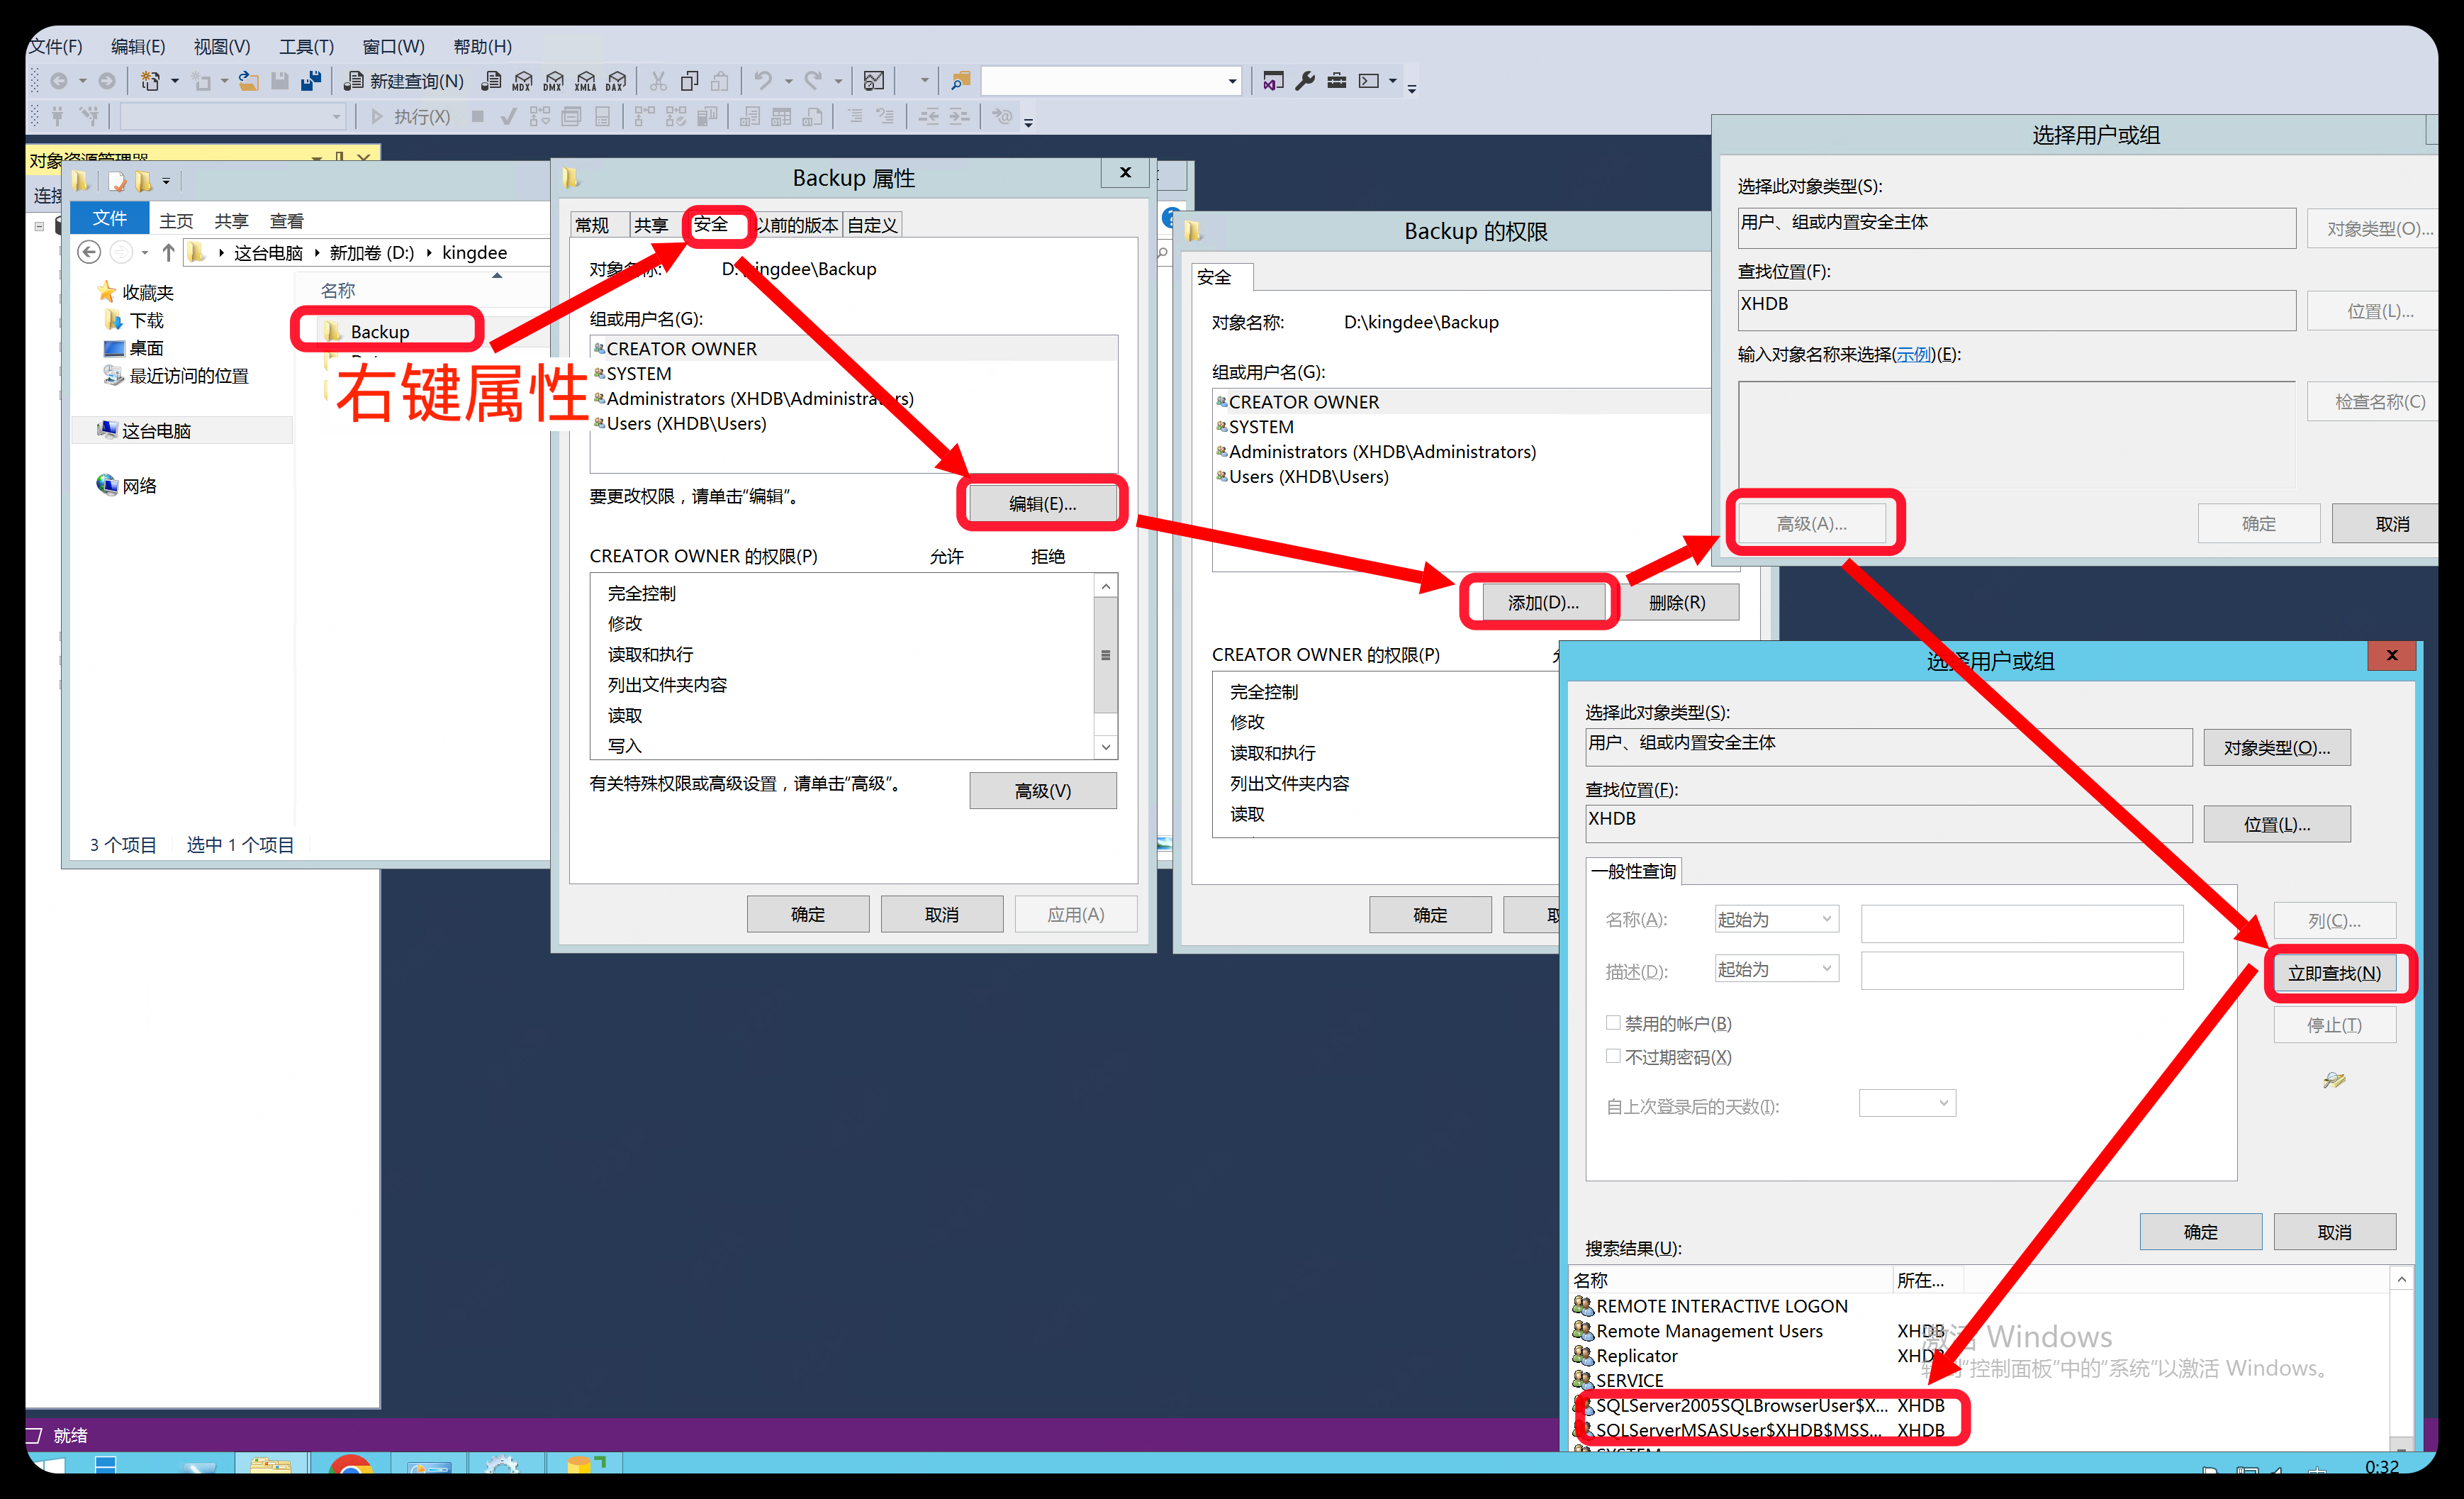This screenshot has width=2464, height=1499.
Task: Click the Copy toolbar icon
Action: pos(689,81)
